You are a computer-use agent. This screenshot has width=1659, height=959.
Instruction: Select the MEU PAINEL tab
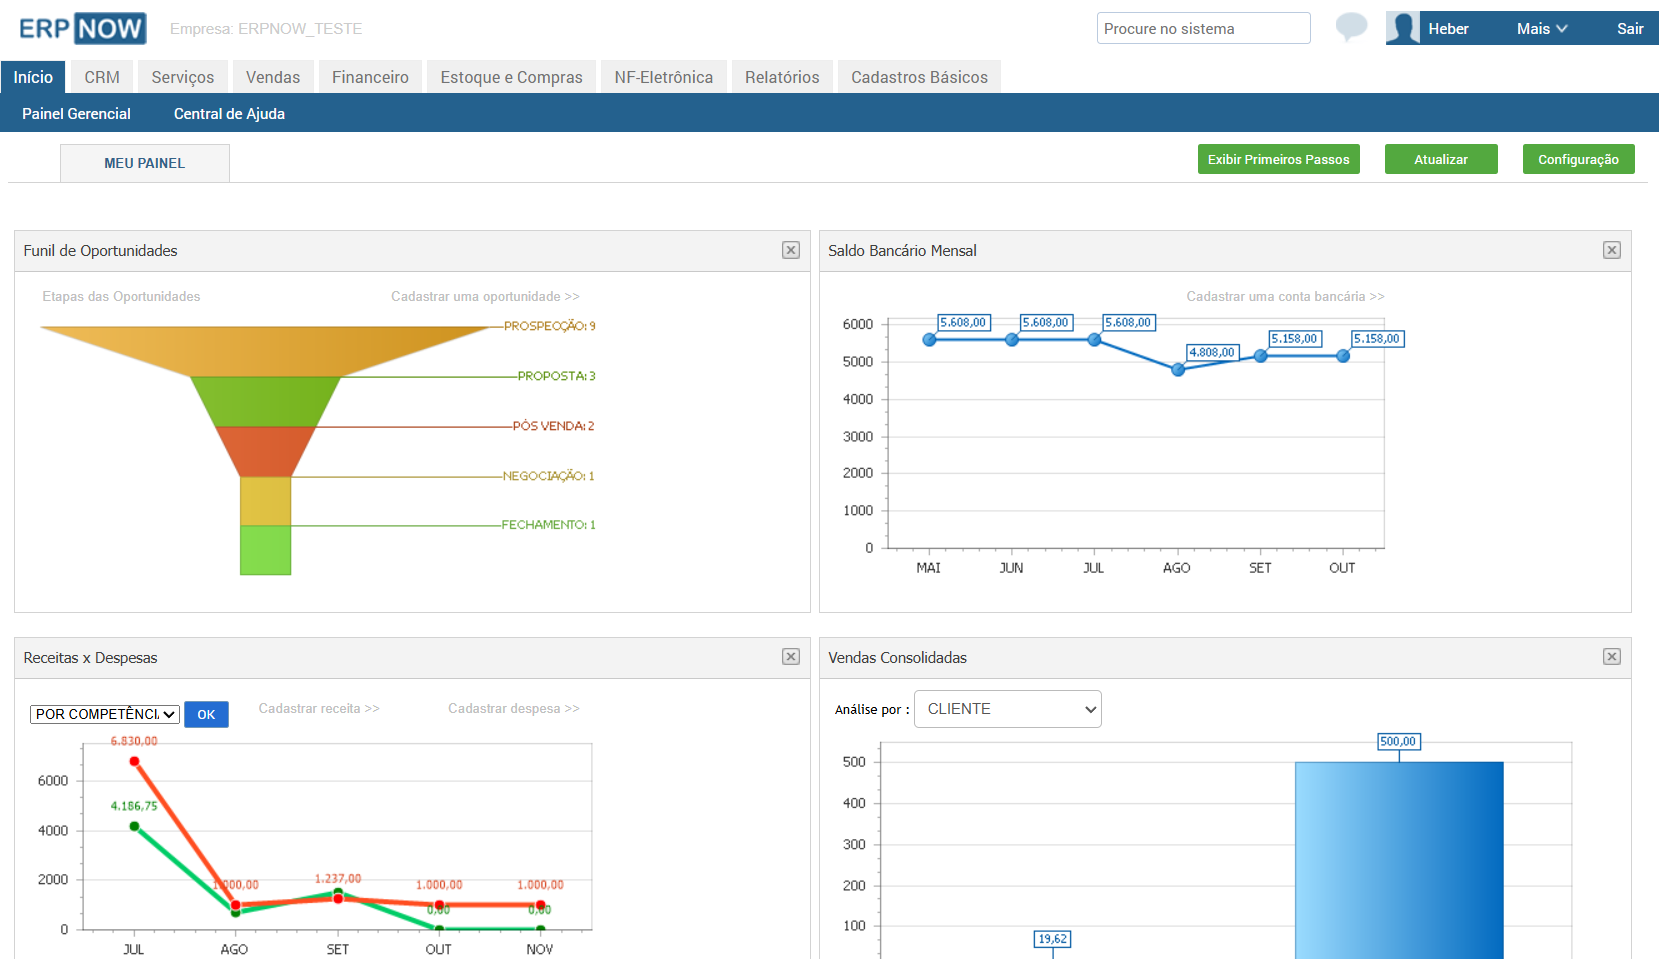pos(145,163)
